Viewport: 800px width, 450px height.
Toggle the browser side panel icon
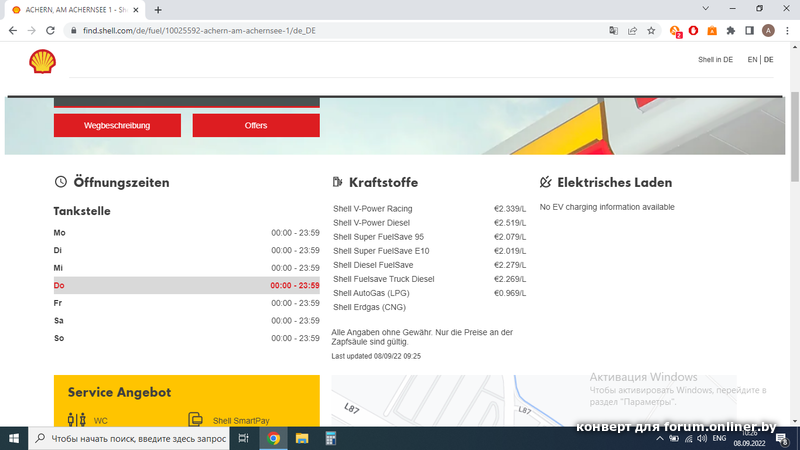(749, 31)
